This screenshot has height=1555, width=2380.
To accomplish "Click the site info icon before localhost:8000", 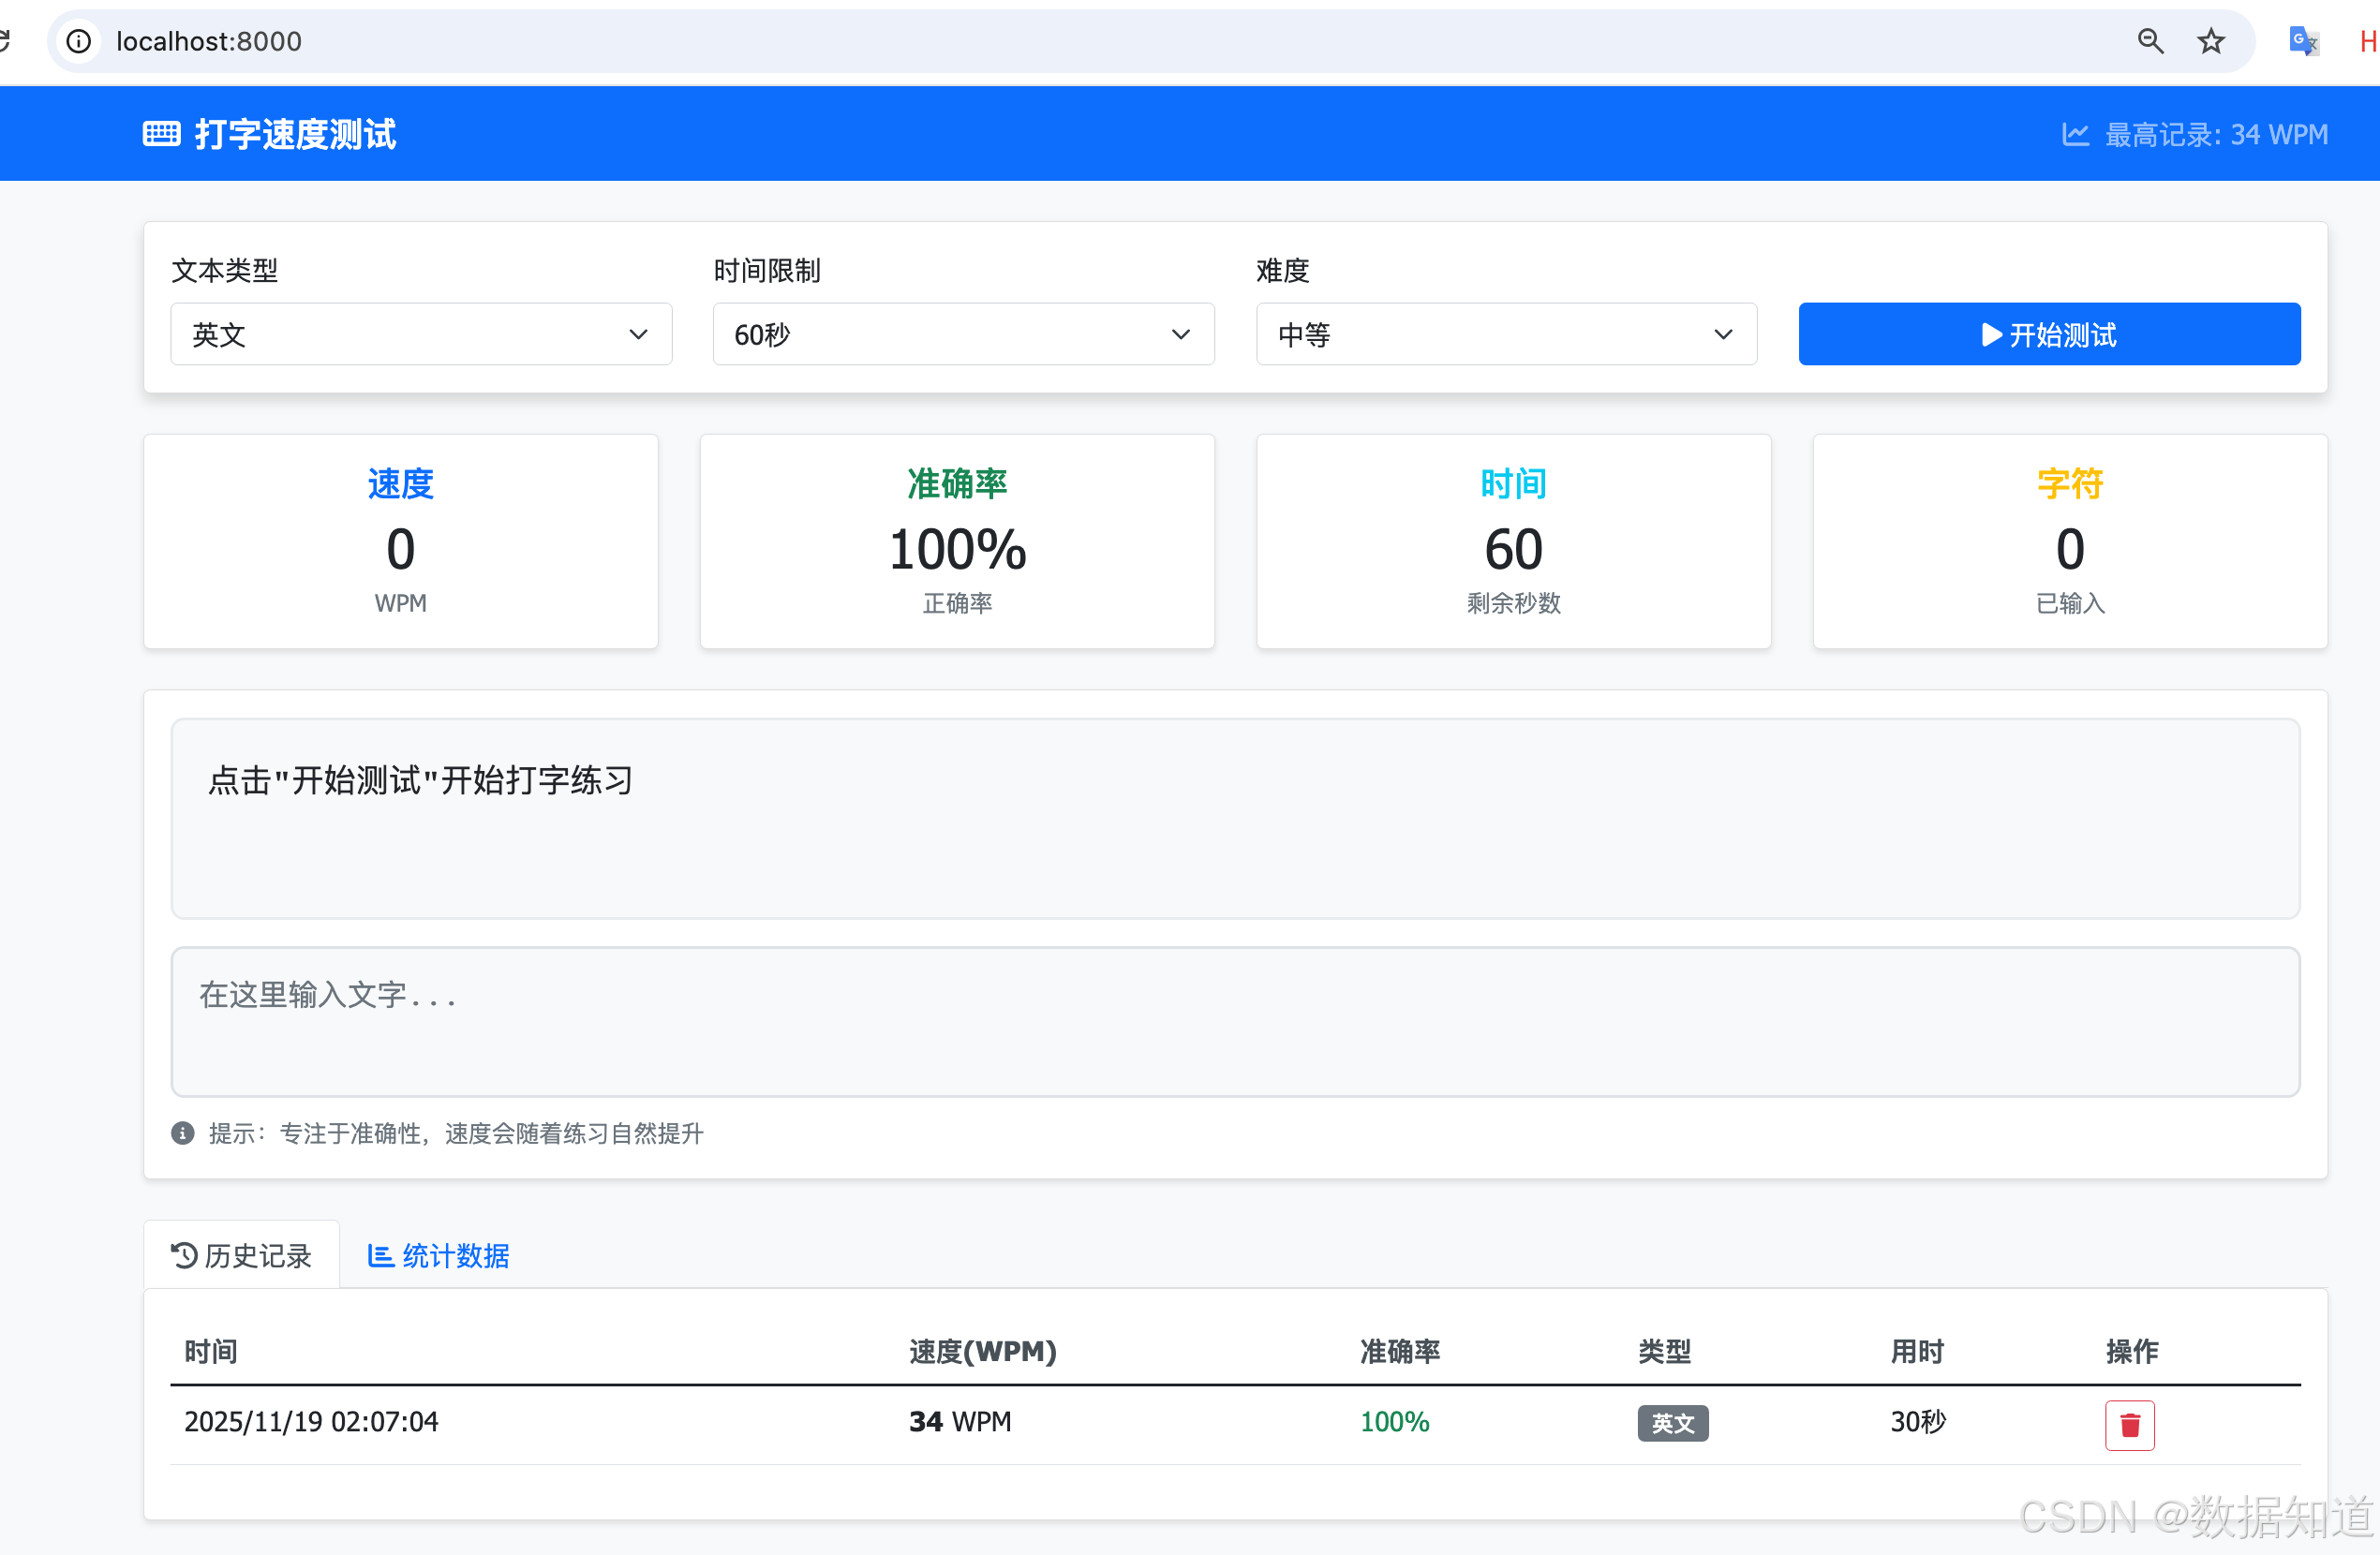I will [78, 41].
